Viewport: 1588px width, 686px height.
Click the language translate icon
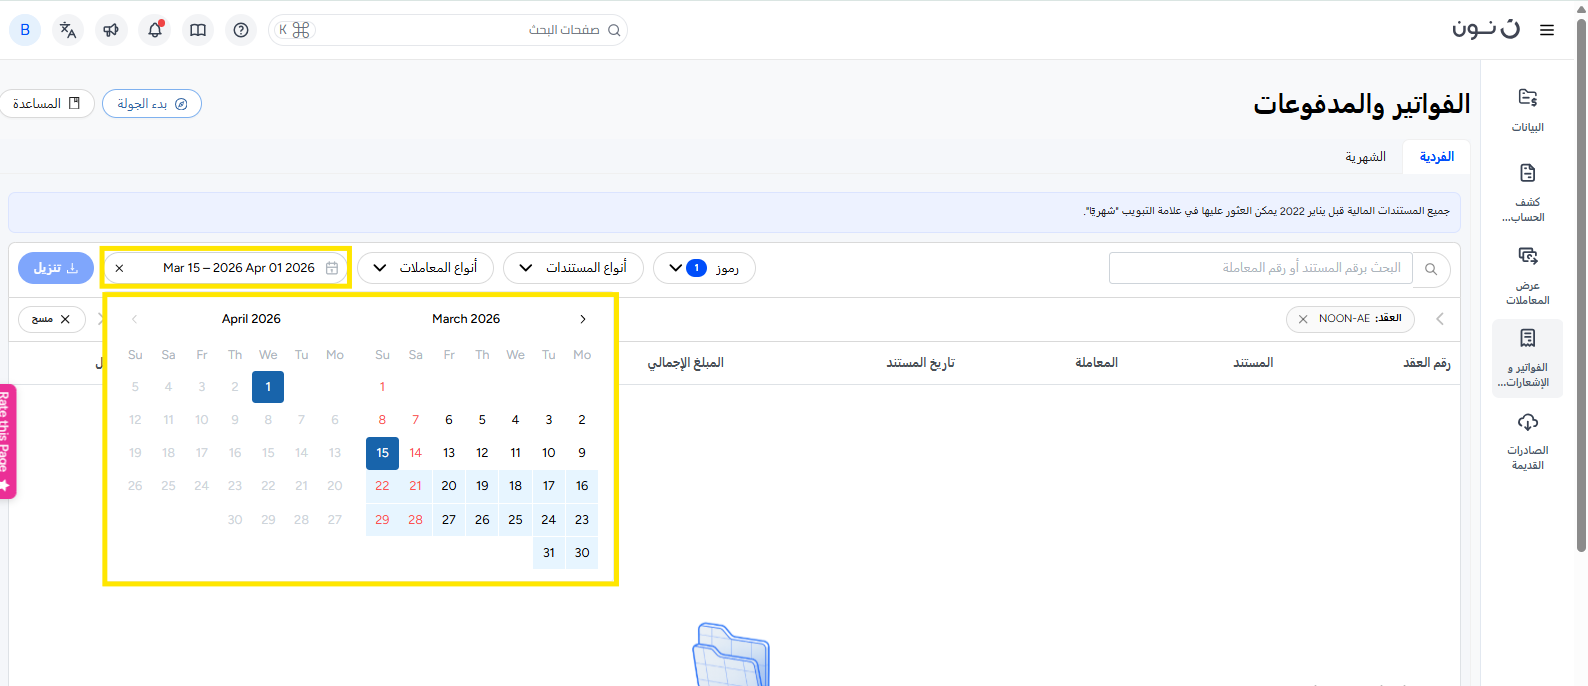68,30
